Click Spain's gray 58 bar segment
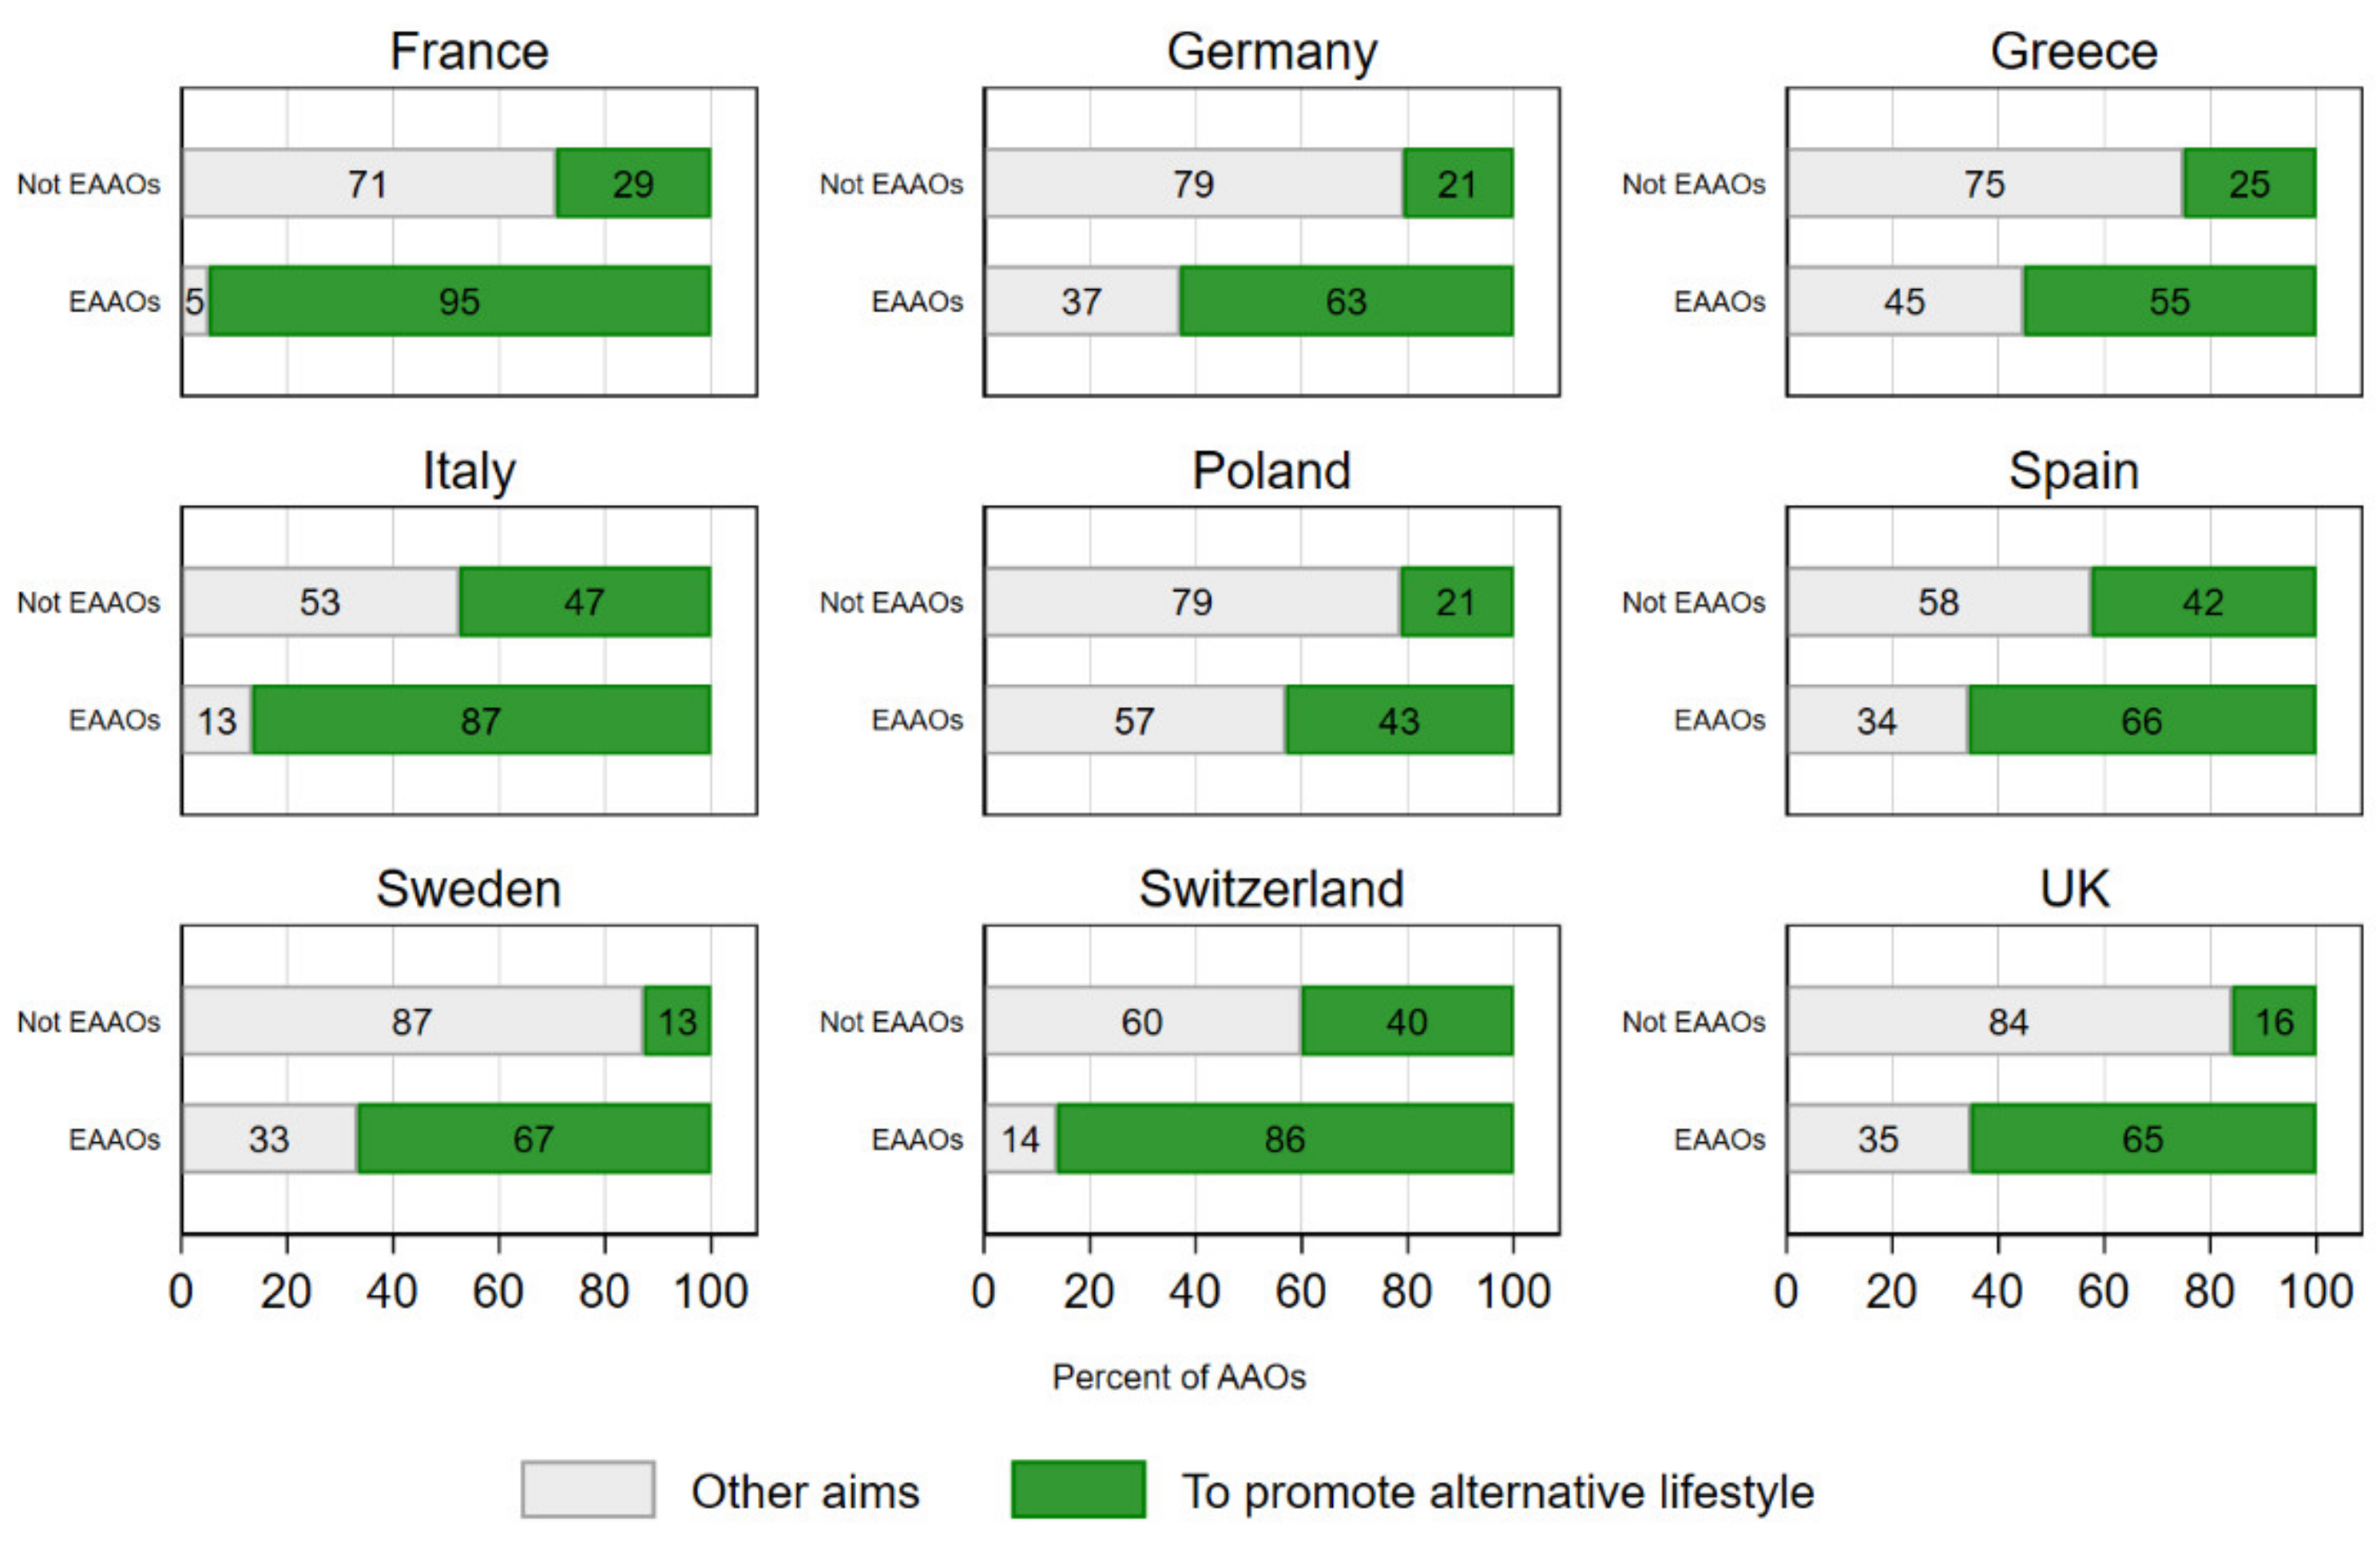Image resolution: width=2380 pixels, height=1556 pixels. (x=1938, y=602)
